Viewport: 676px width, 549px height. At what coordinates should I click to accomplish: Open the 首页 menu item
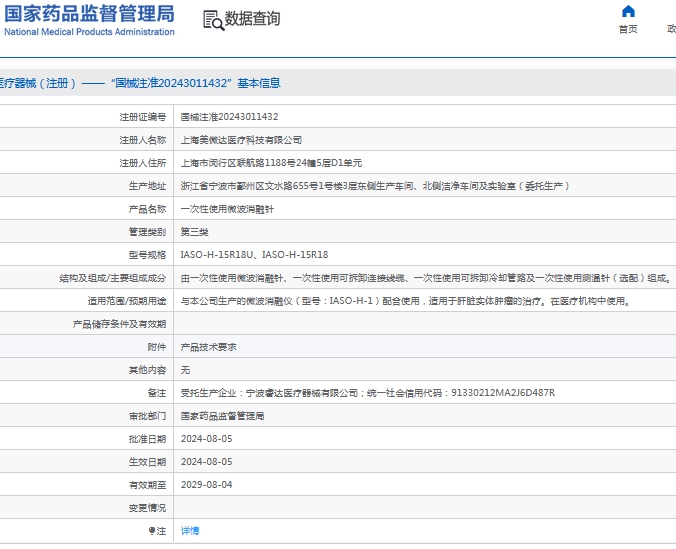pos(628,29)
